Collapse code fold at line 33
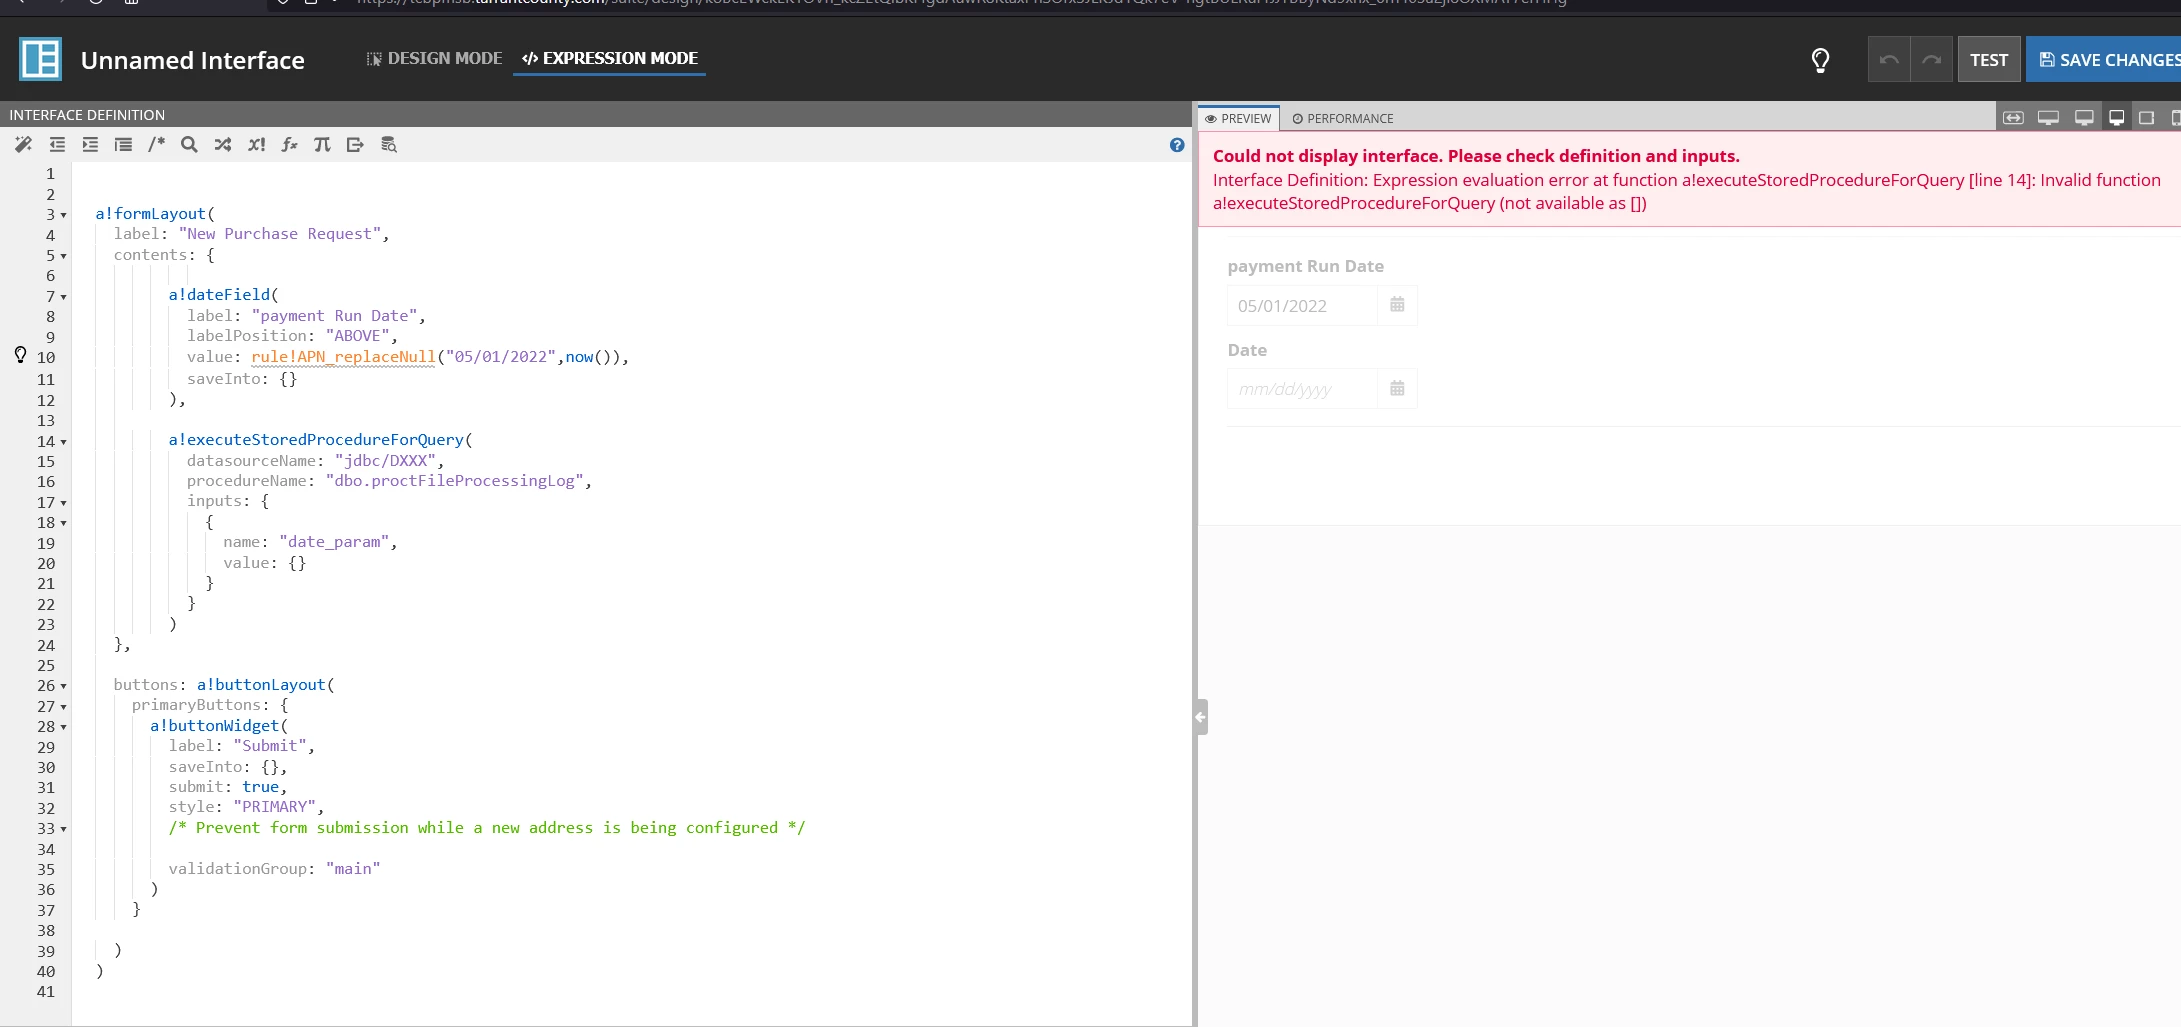Viewport: 2181px width, 1027px height. click(64, 830)
